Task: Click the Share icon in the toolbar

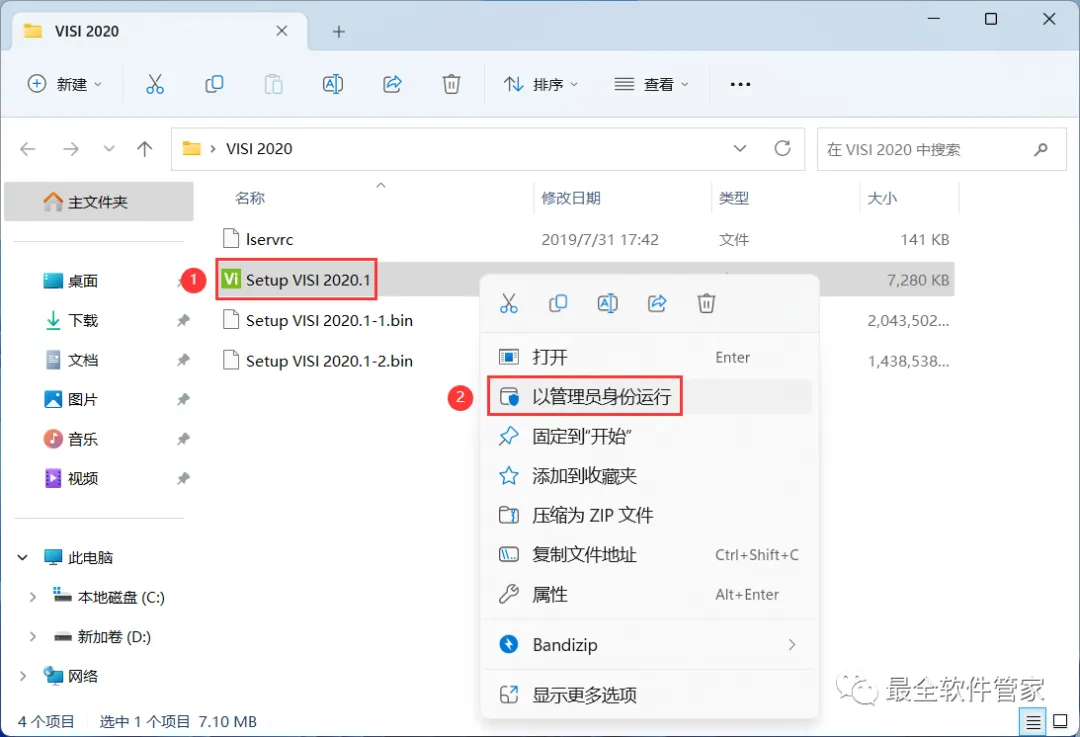Action: 392,84
